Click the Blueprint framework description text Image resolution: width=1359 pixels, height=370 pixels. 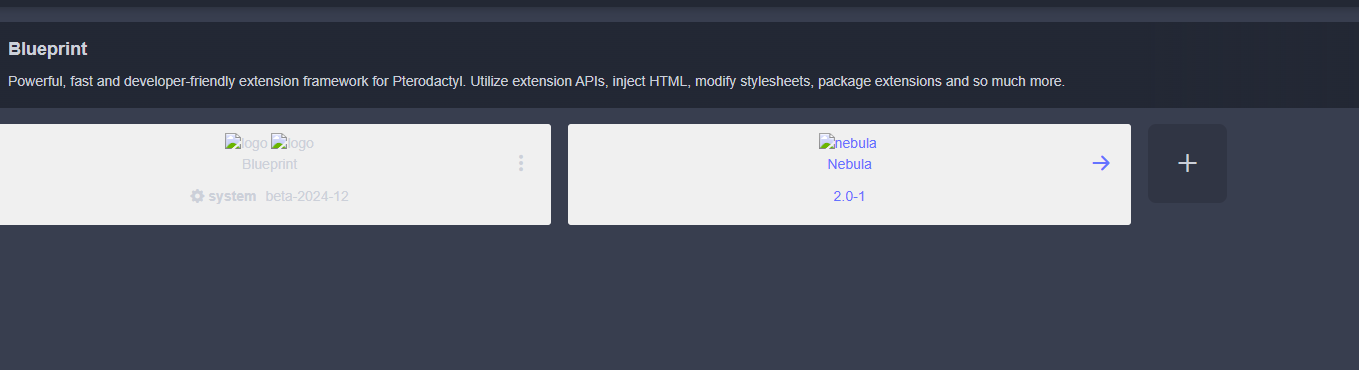536,81
